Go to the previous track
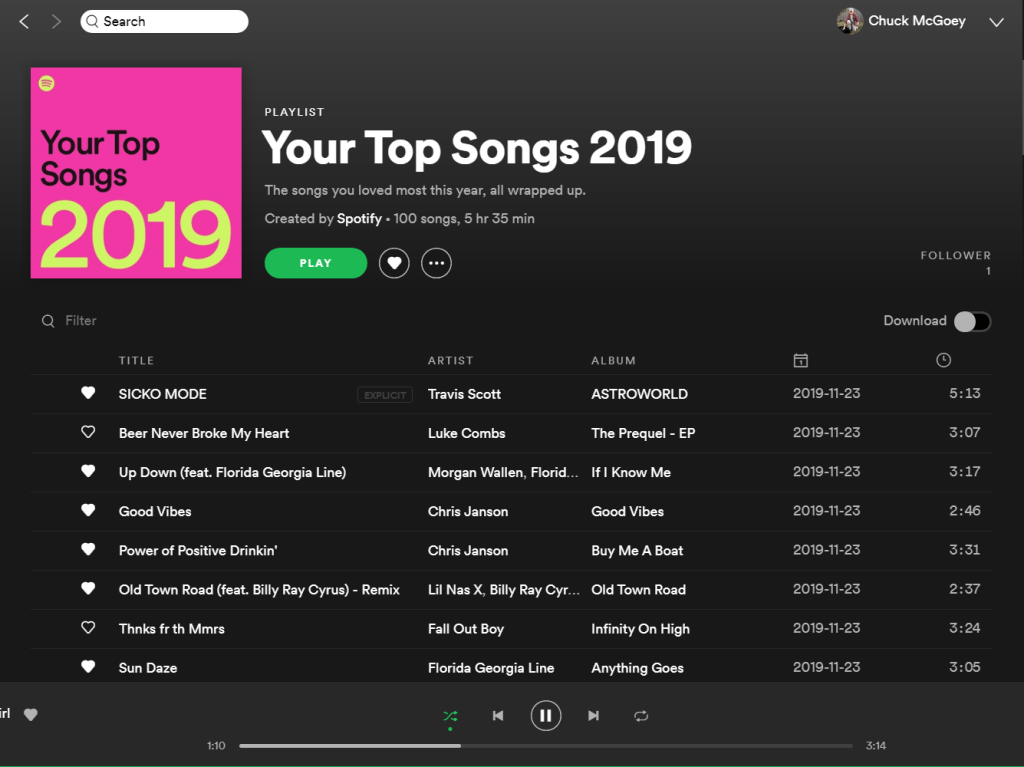This screenshot has width=1024, height=767. (x=498, y=715)
